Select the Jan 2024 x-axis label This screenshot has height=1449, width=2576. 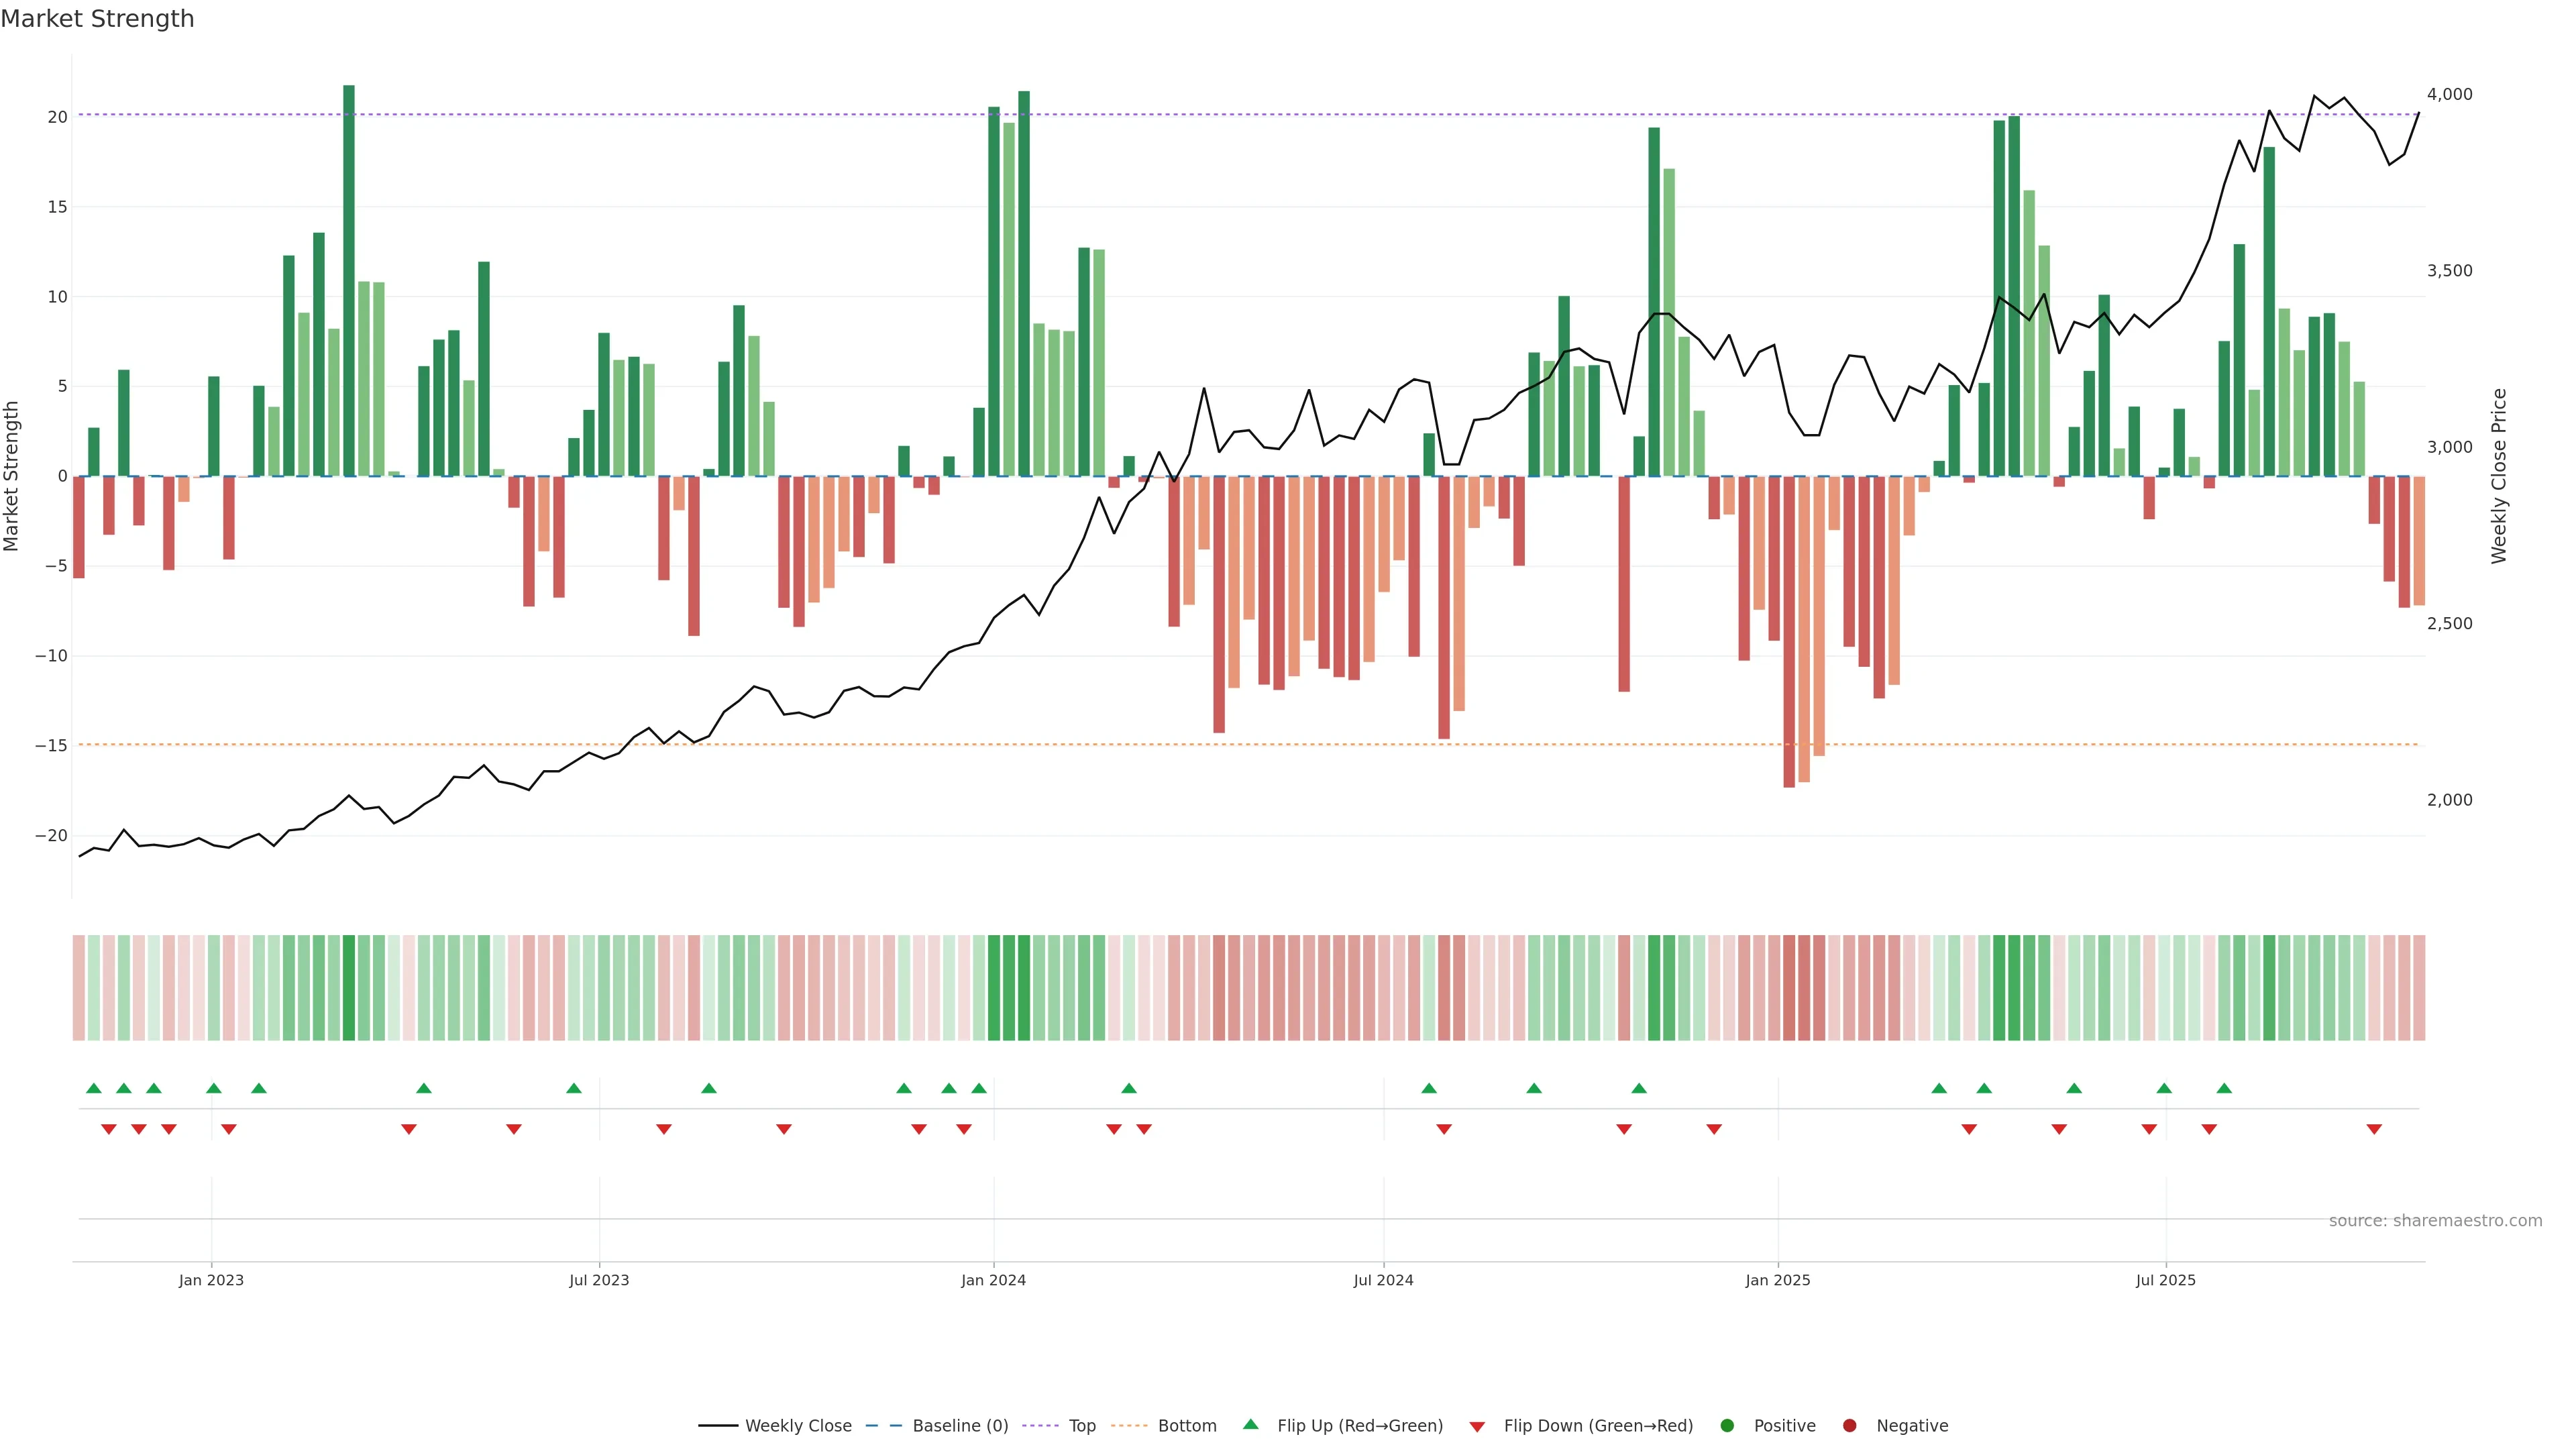pyautogui.click(x=993, y=1280)
